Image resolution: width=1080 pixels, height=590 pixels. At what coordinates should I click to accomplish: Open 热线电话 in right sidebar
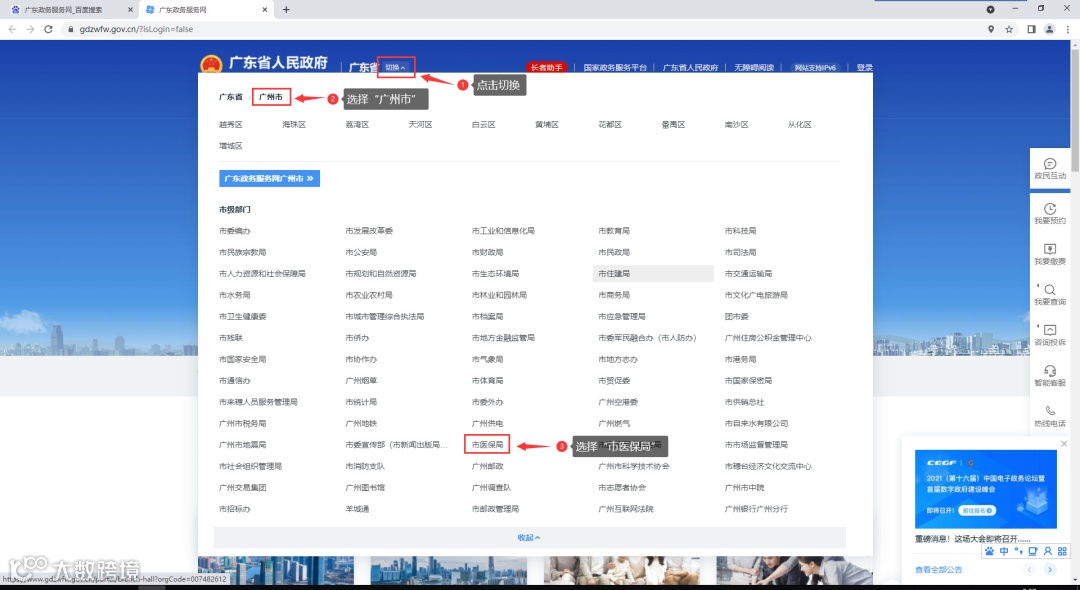pos(1050,417)
